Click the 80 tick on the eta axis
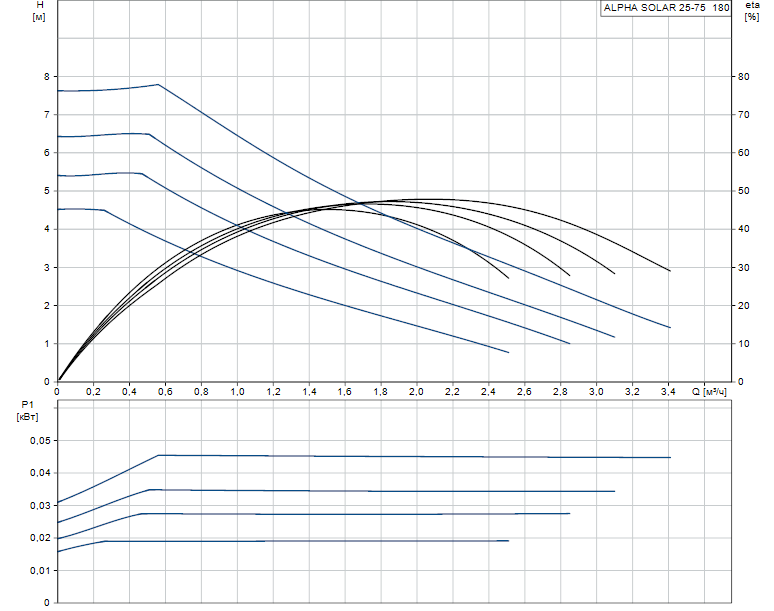 744,76
